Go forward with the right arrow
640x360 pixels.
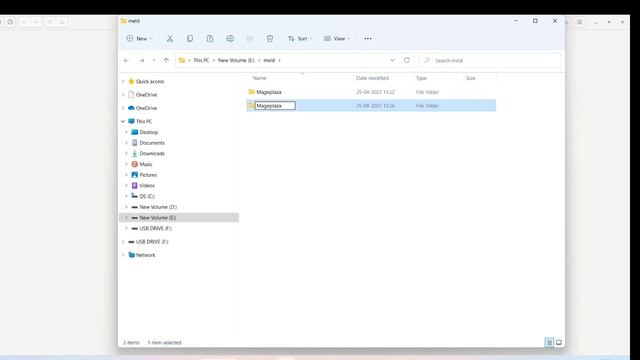coord(141,60)
